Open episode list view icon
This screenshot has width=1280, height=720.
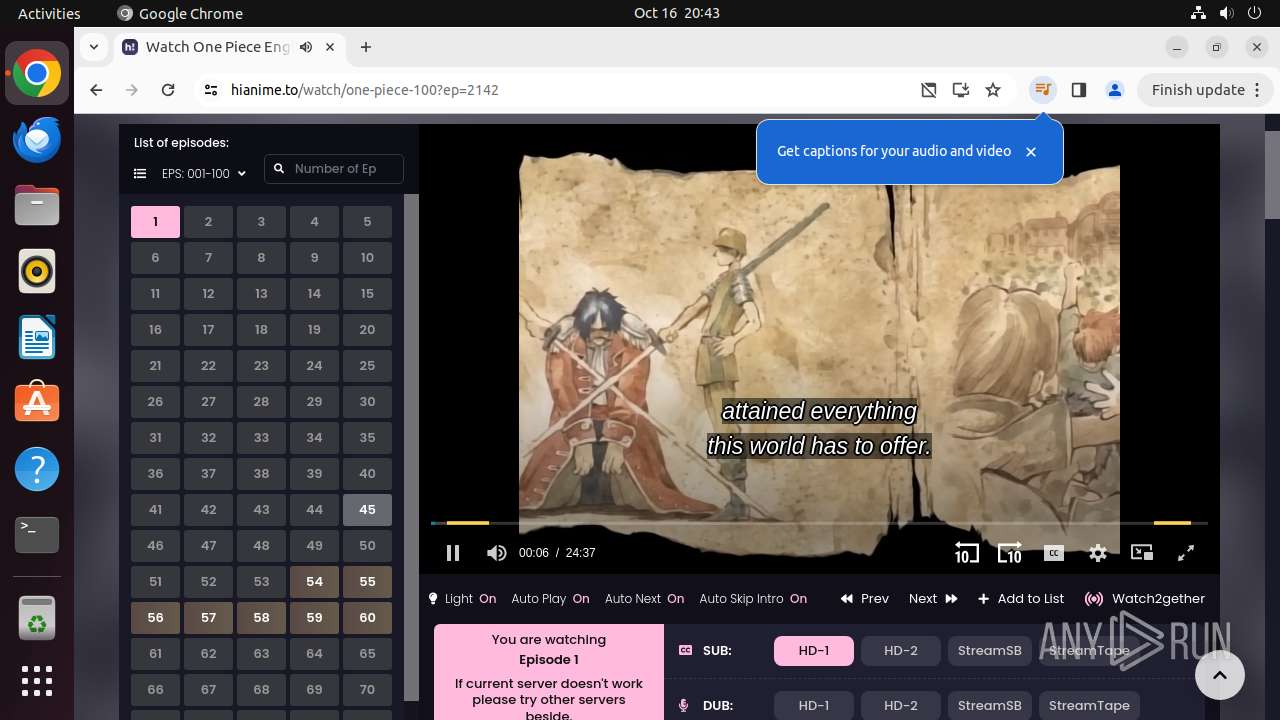coord(140,174)
